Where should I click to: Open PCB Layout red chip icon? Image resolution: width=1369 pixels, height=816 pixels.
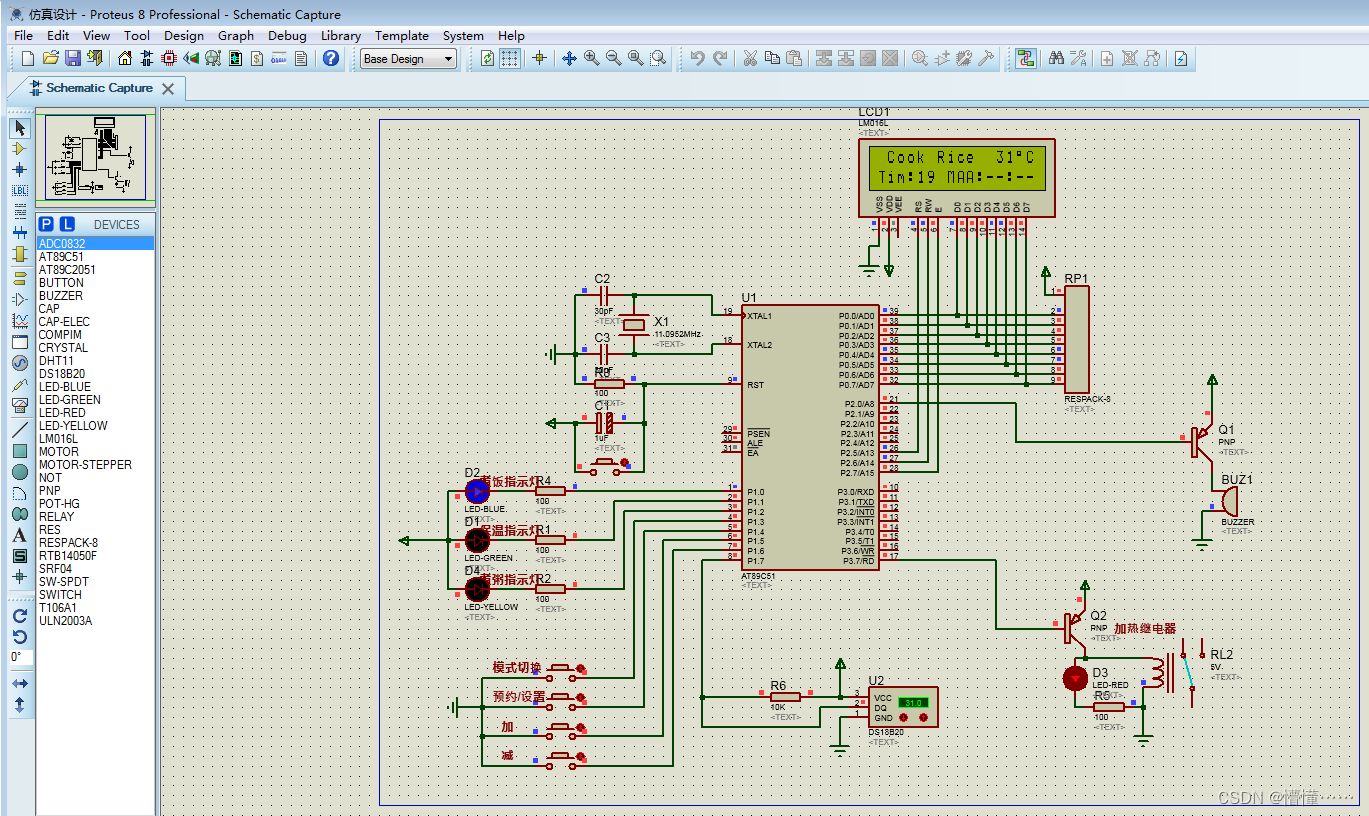pyautogui.click(x=169, y=59)
